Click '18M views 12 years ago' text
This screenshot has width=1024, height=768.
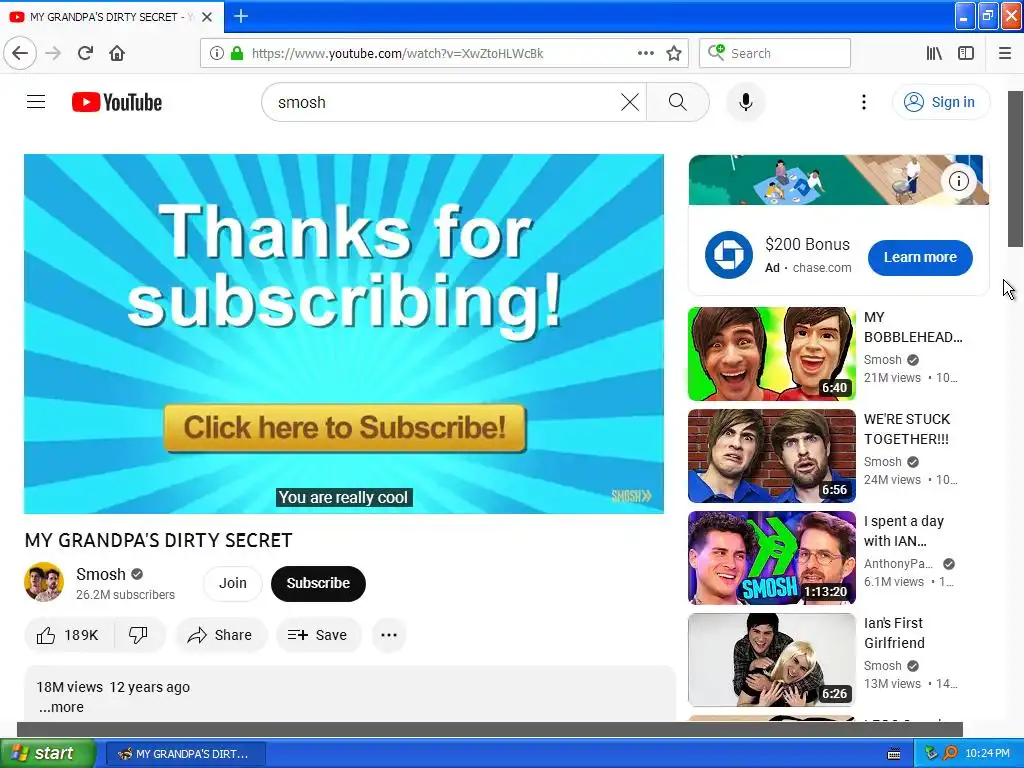113,687
